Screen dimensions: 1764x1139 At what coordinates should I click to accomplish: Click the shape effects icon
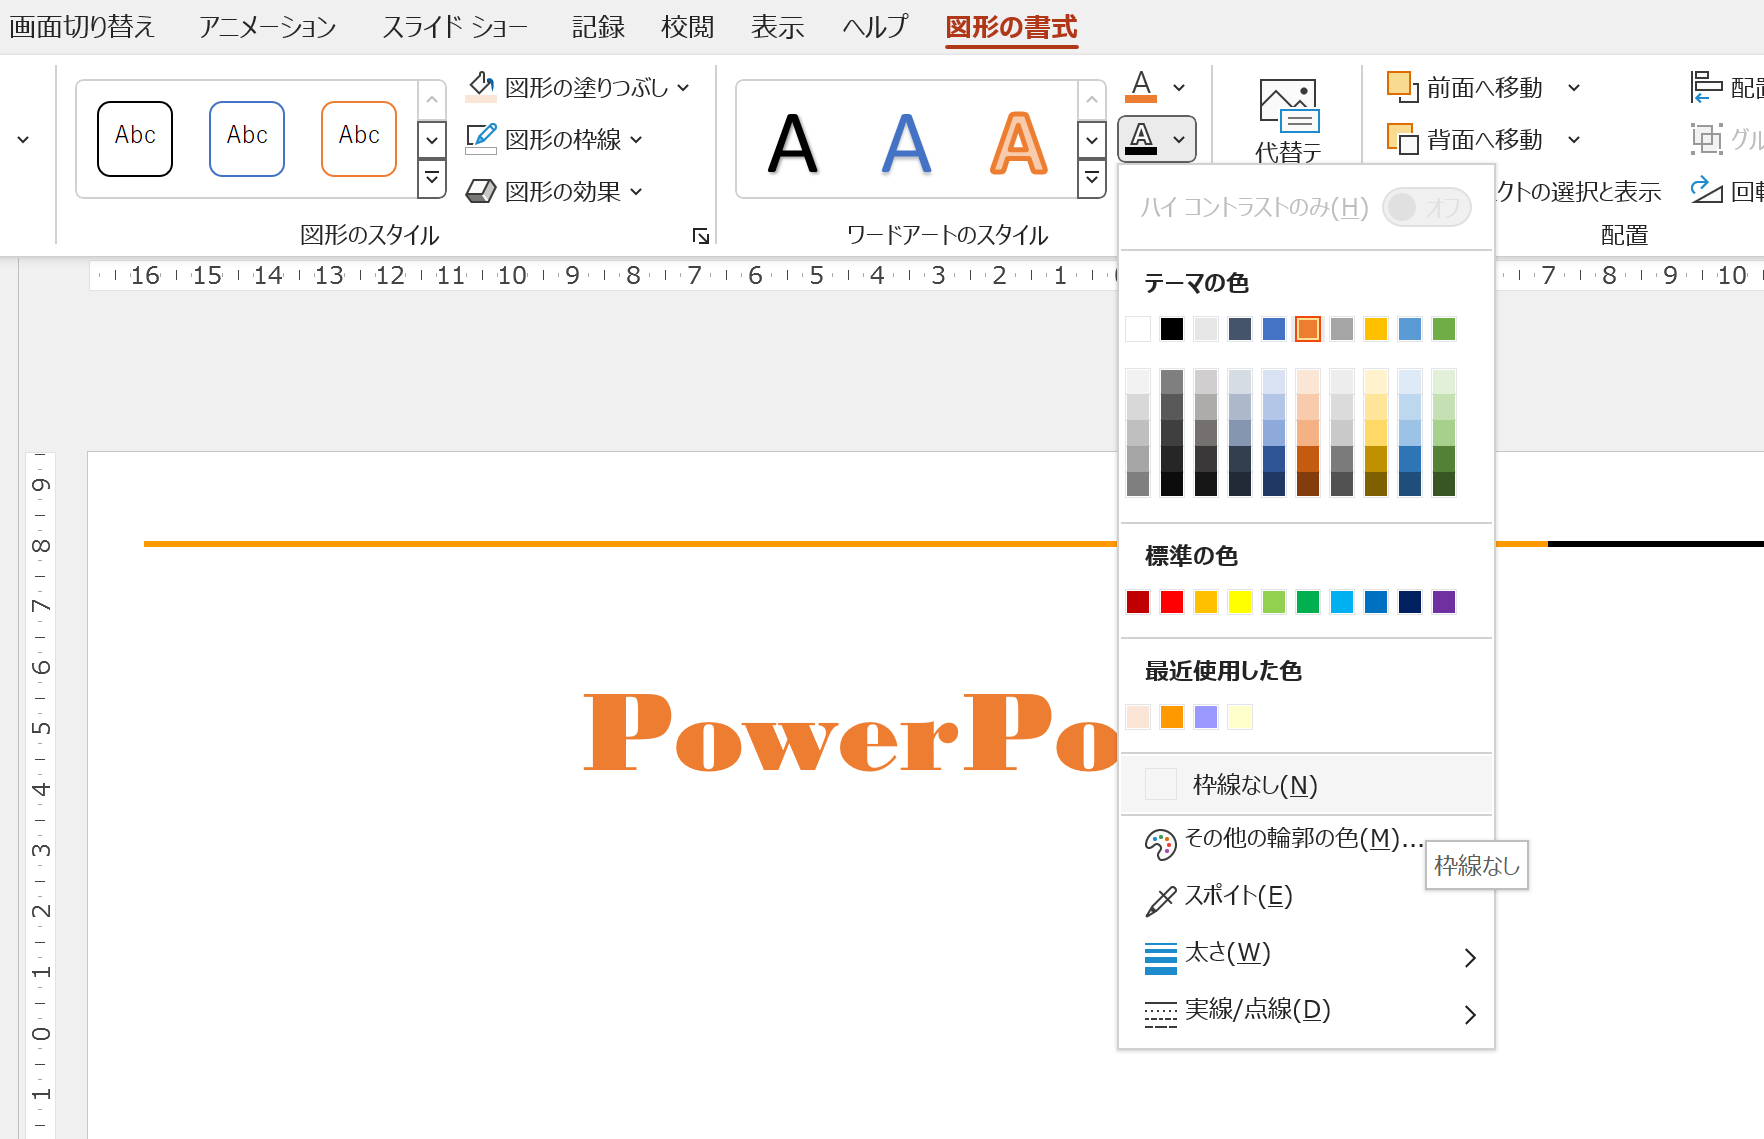pyautogui.click(x=481, y=191)
